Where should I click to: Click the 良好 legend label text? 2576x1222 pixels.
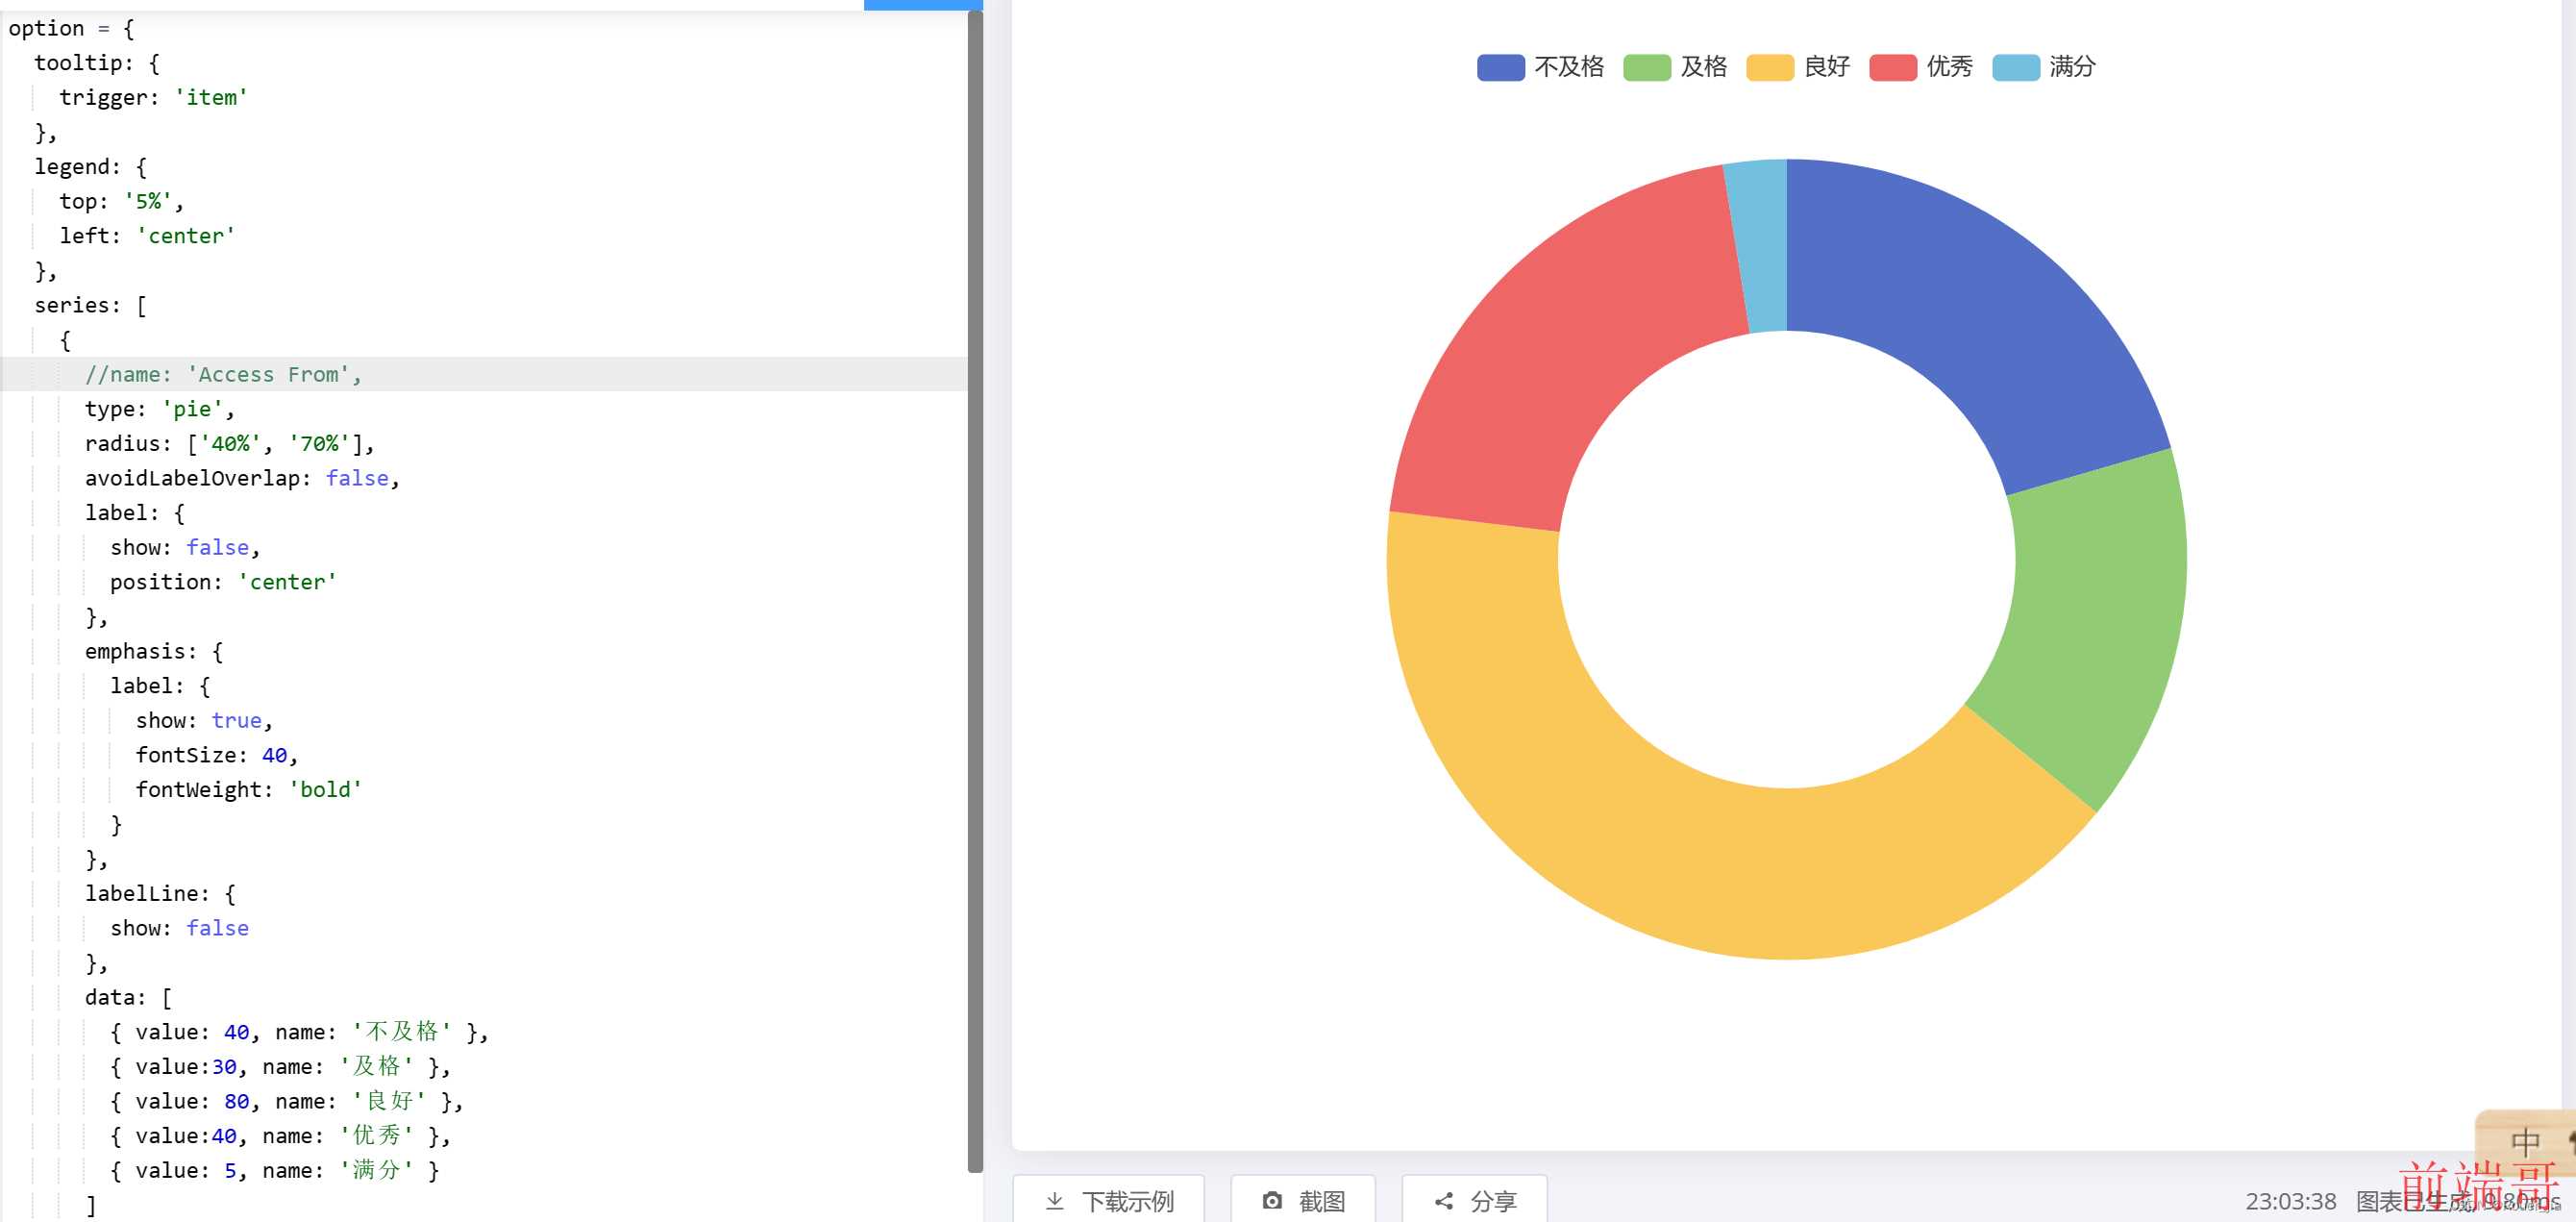pos(1826,67)
